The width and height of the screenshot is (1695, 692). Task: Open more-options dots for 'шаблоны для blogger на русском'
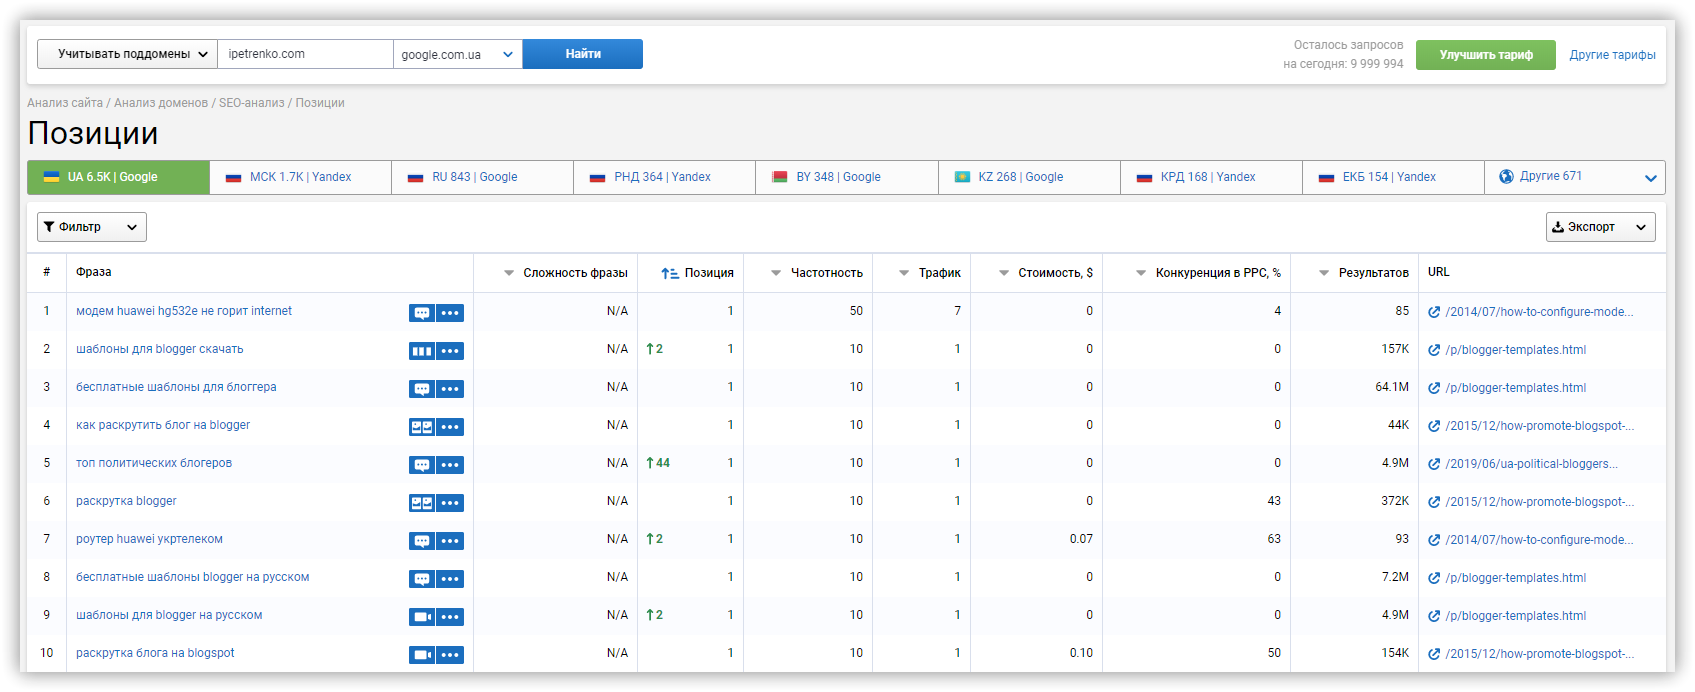click(450, 617)
